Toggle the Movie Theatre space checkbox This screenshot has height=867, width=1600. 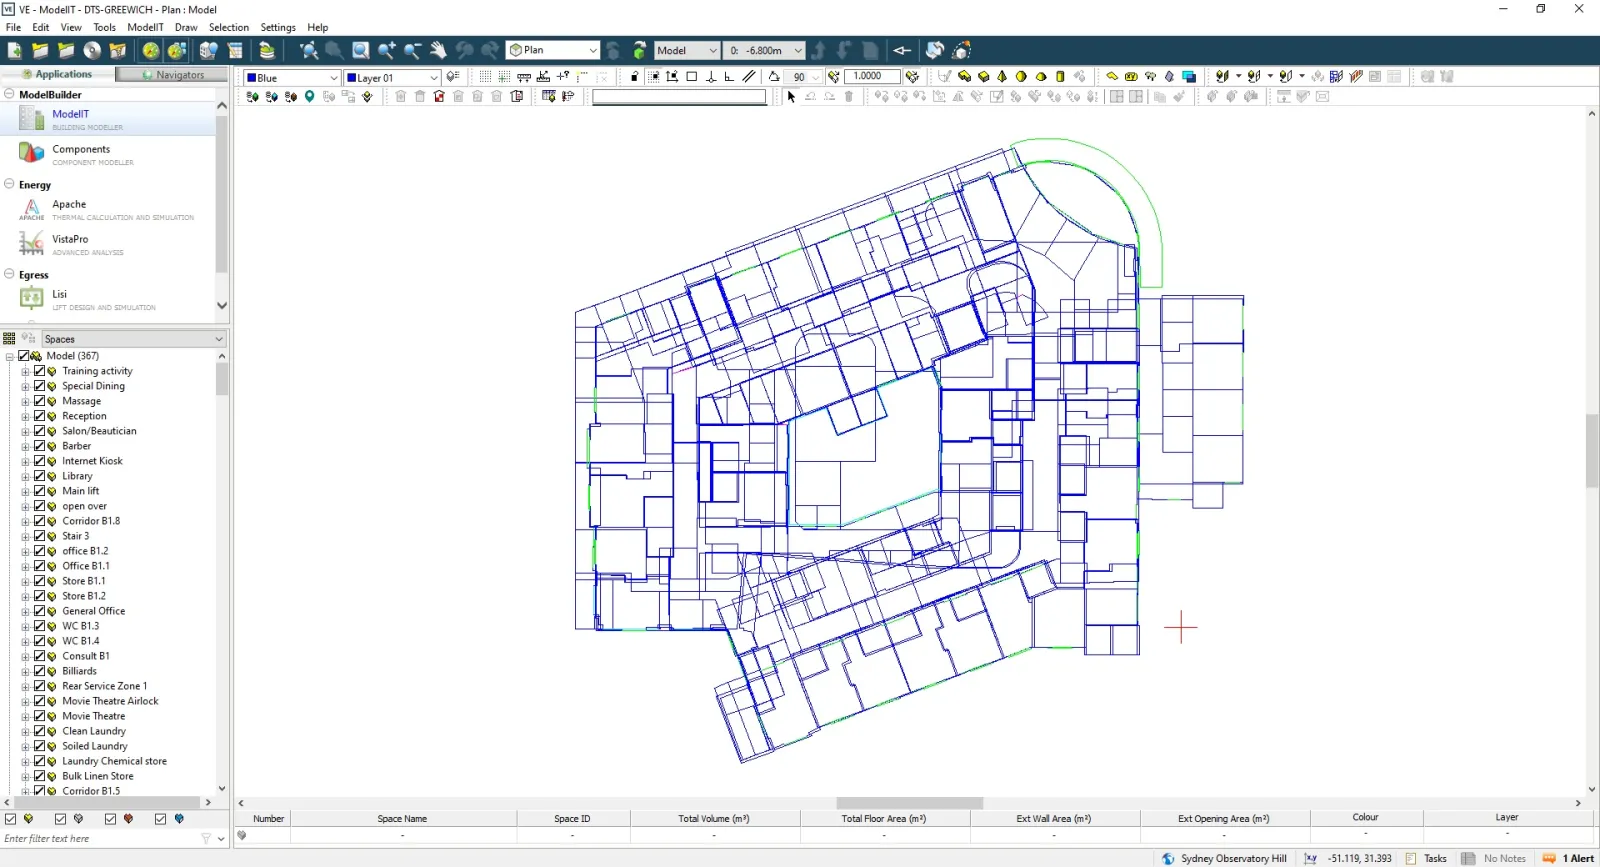point(40,716)
